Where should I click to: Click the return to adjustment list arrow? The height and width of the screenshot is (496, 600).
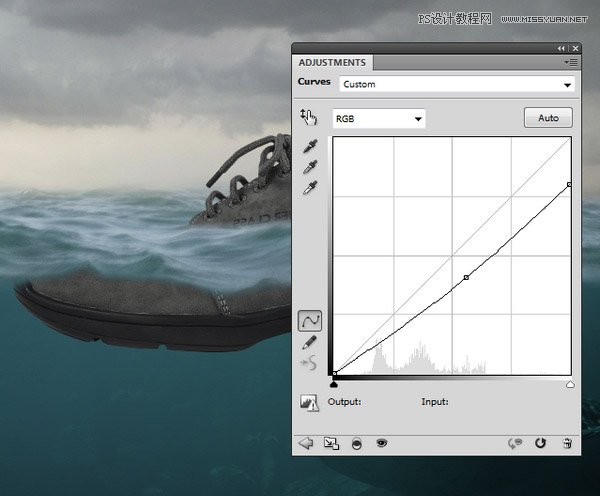pyautogui.click(x=306, y=443)
